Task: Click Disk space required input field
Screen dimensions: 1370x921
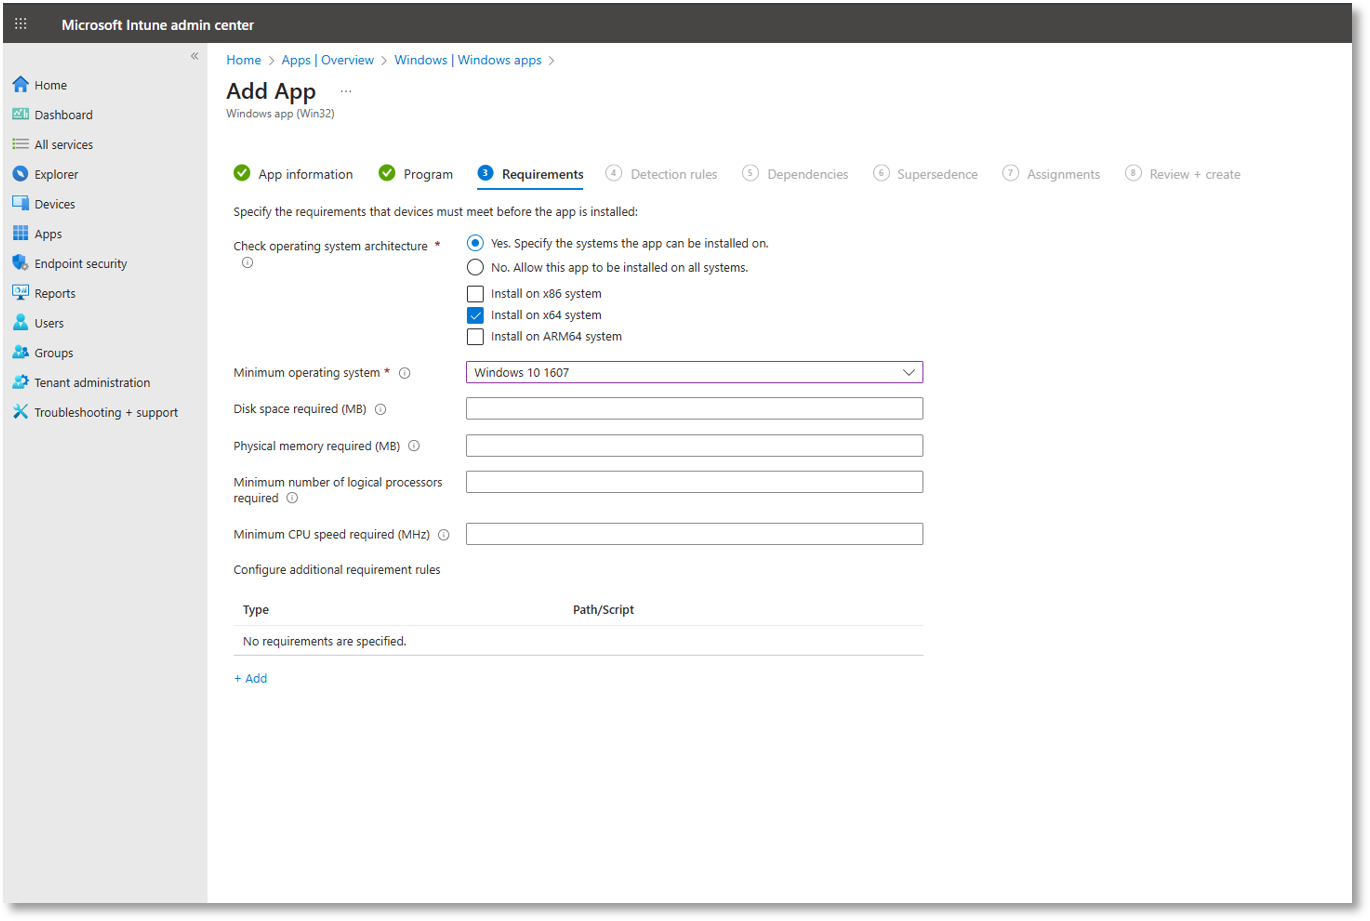Action: [694, 408]
